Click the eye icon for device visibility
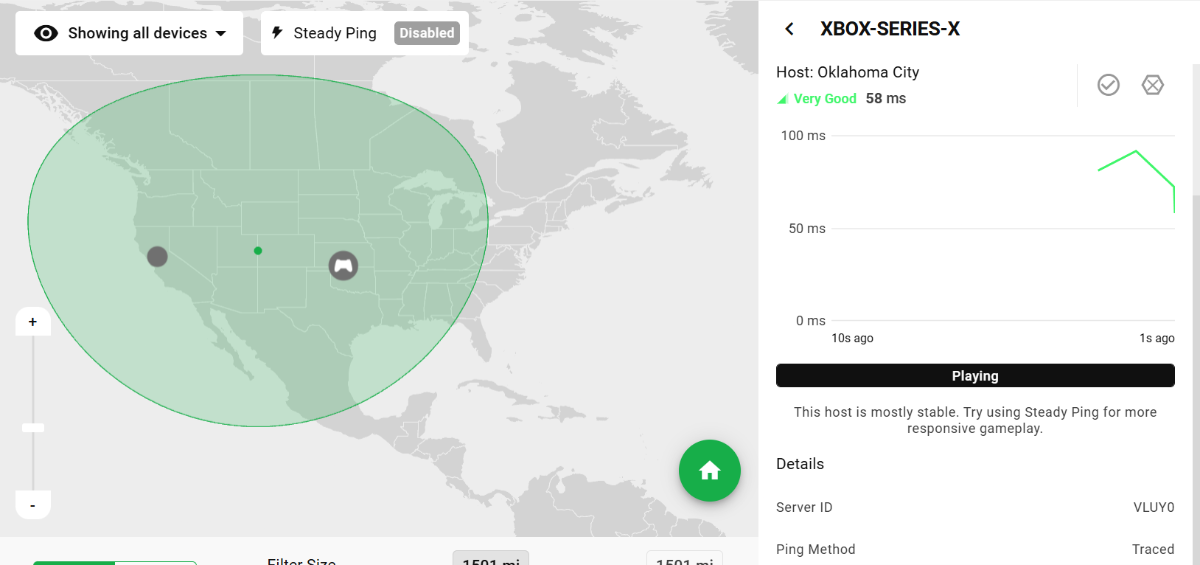The height and width of the screenshot is (565, 1200). click(46, 33)
